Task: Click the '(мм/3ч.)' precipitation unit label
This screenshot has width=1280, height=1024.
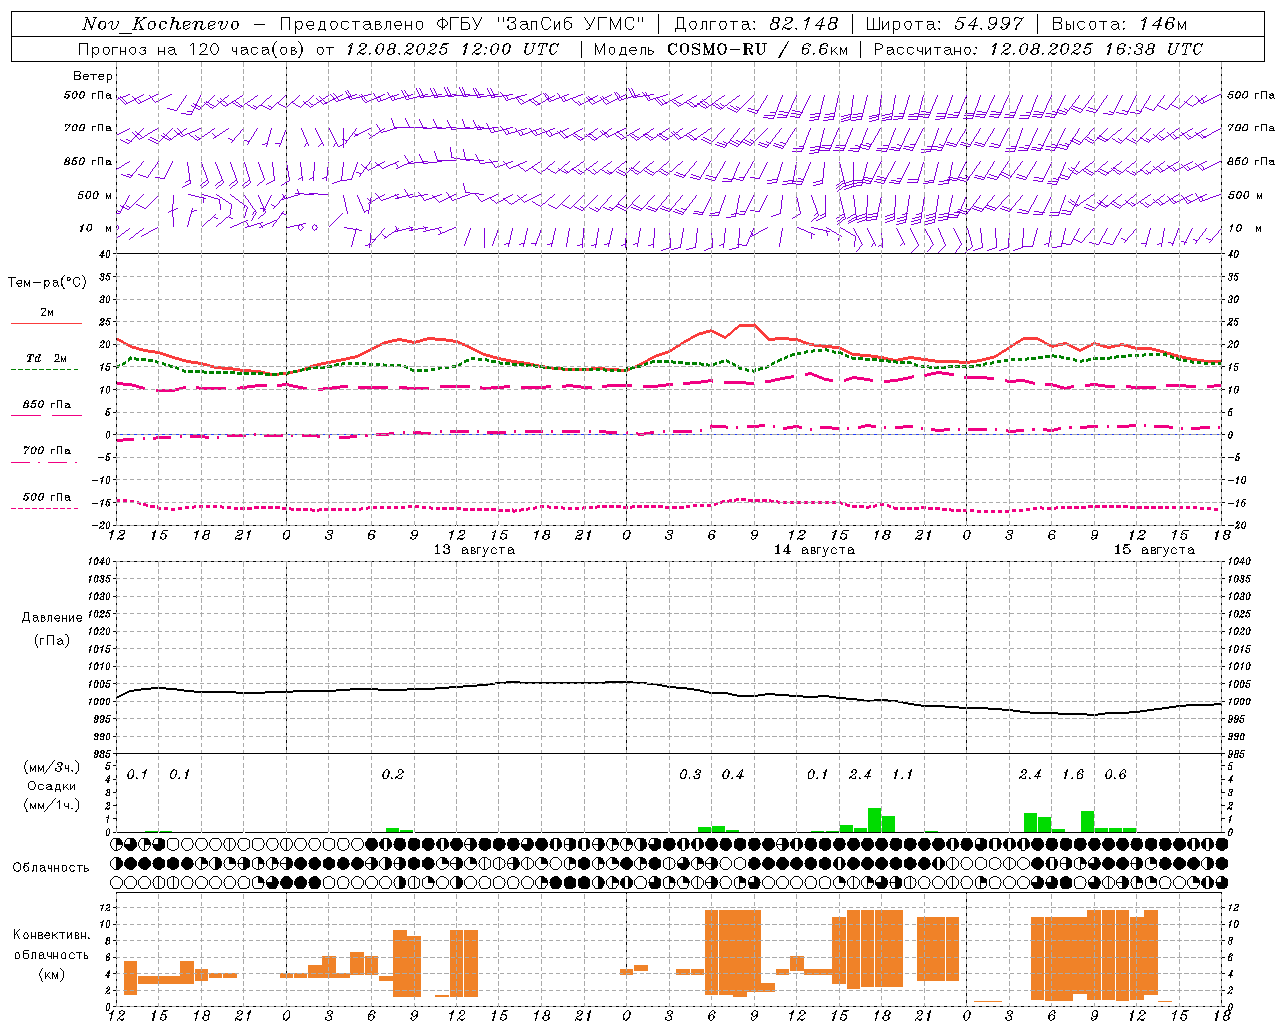Action: tap(51, 768)
